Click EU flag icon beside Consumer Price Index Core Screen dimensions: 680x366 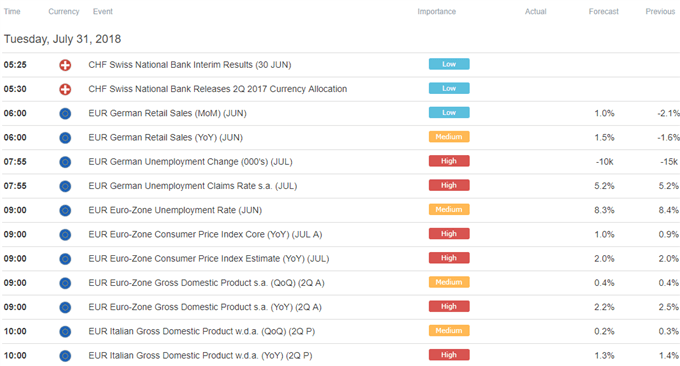65,235
